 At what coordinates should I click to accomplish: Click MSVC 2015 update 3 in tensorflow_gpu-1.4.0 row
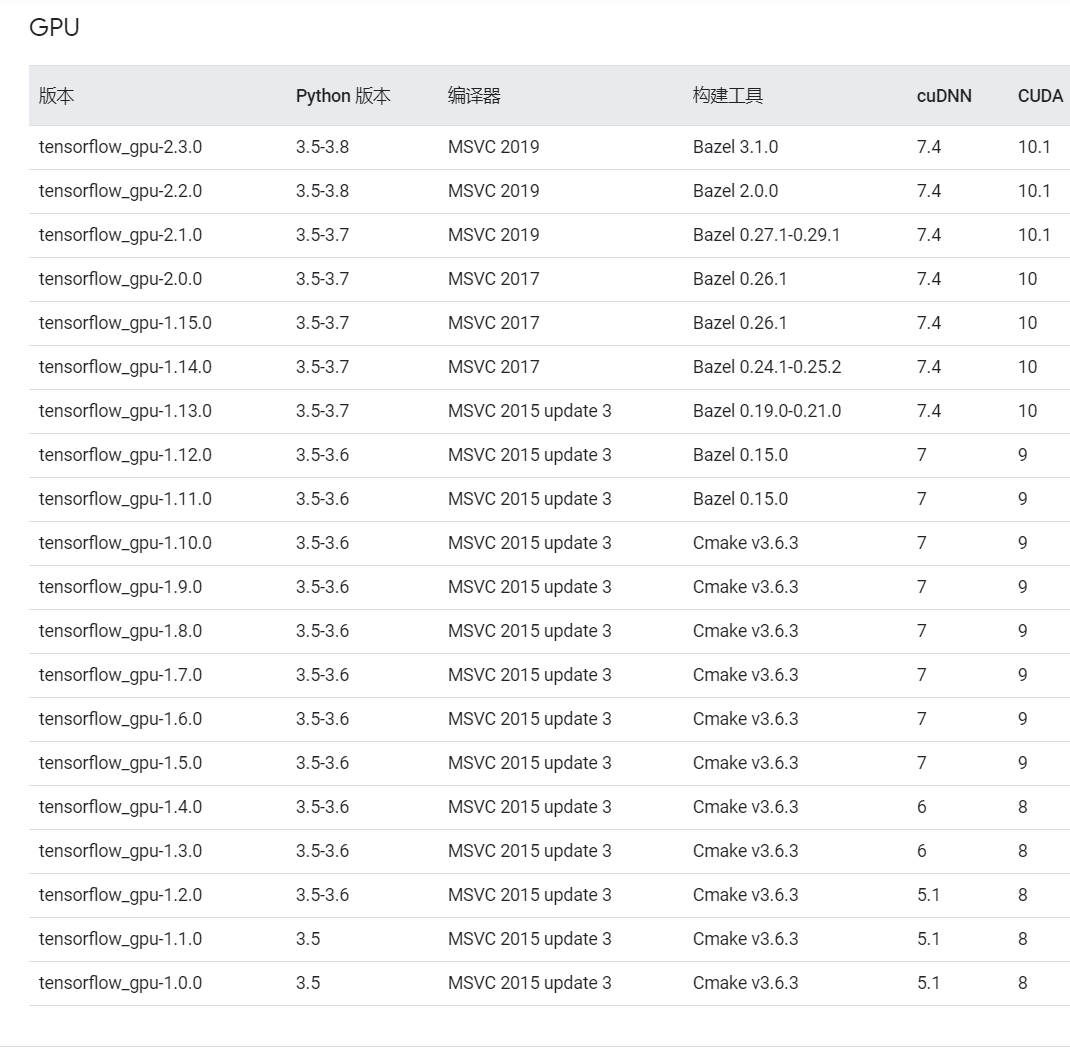tap(530, 807)
